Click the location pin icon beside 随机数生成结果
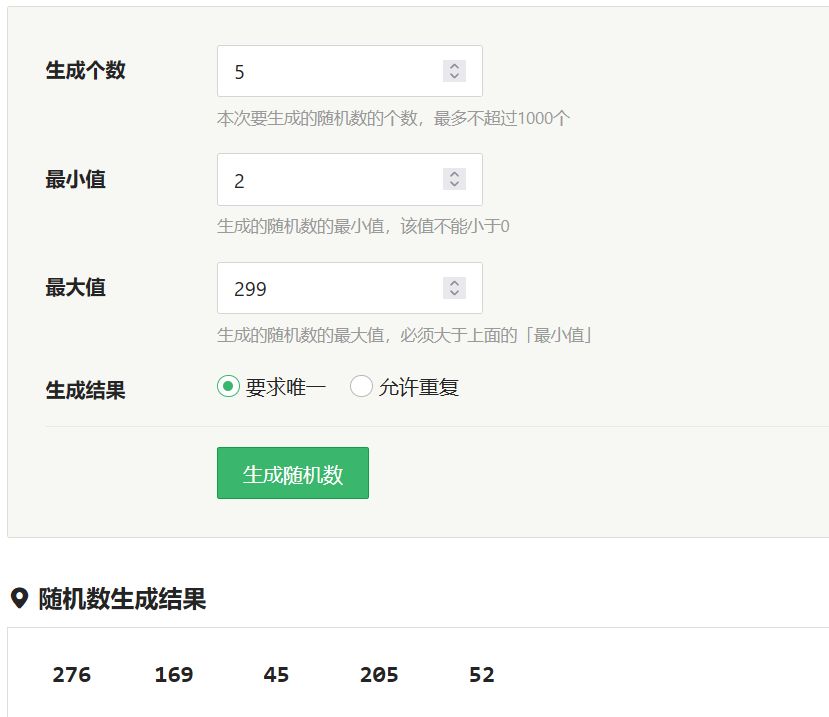 point(20,599)
